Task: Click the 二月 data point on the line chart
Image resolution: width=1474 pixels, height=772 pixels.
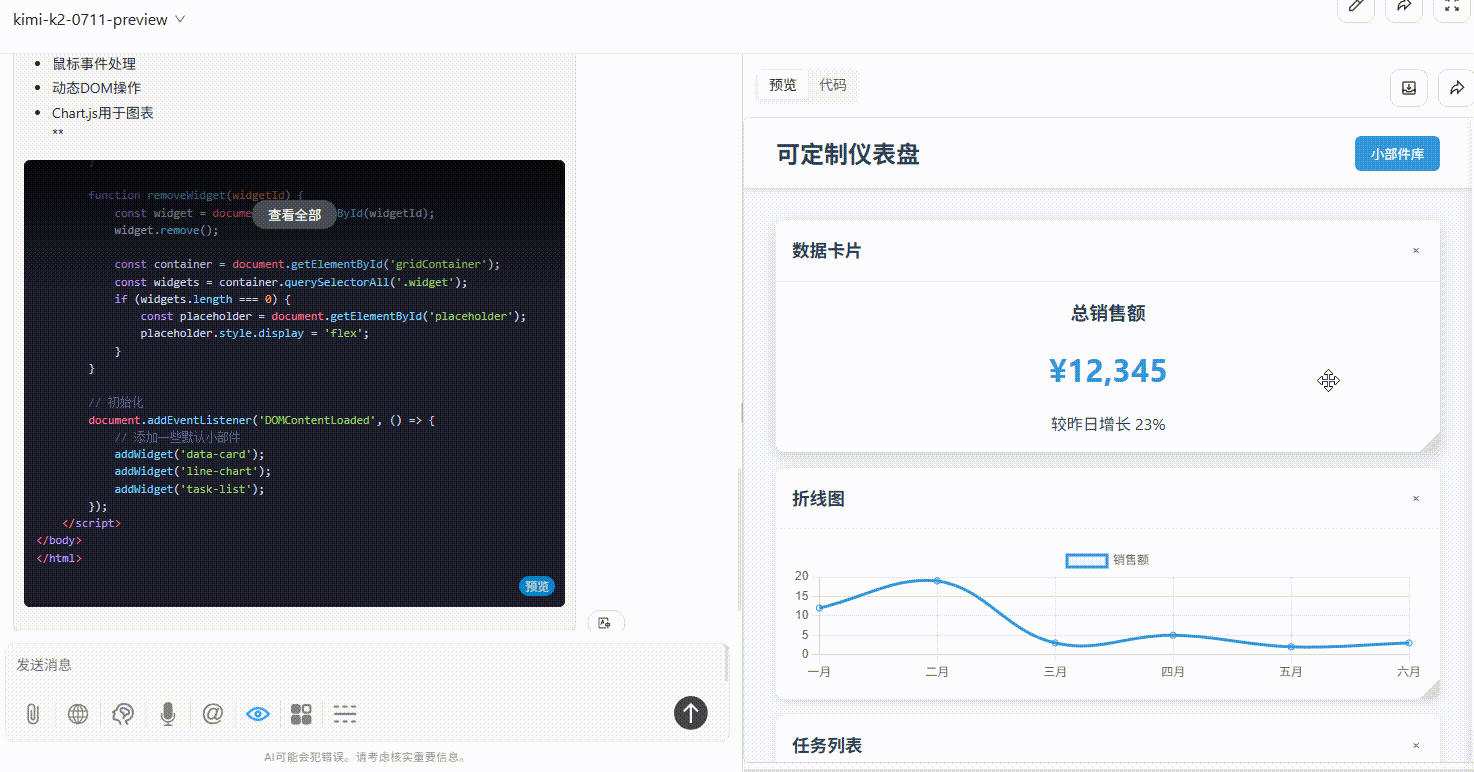Action: (x=937, y=580)
